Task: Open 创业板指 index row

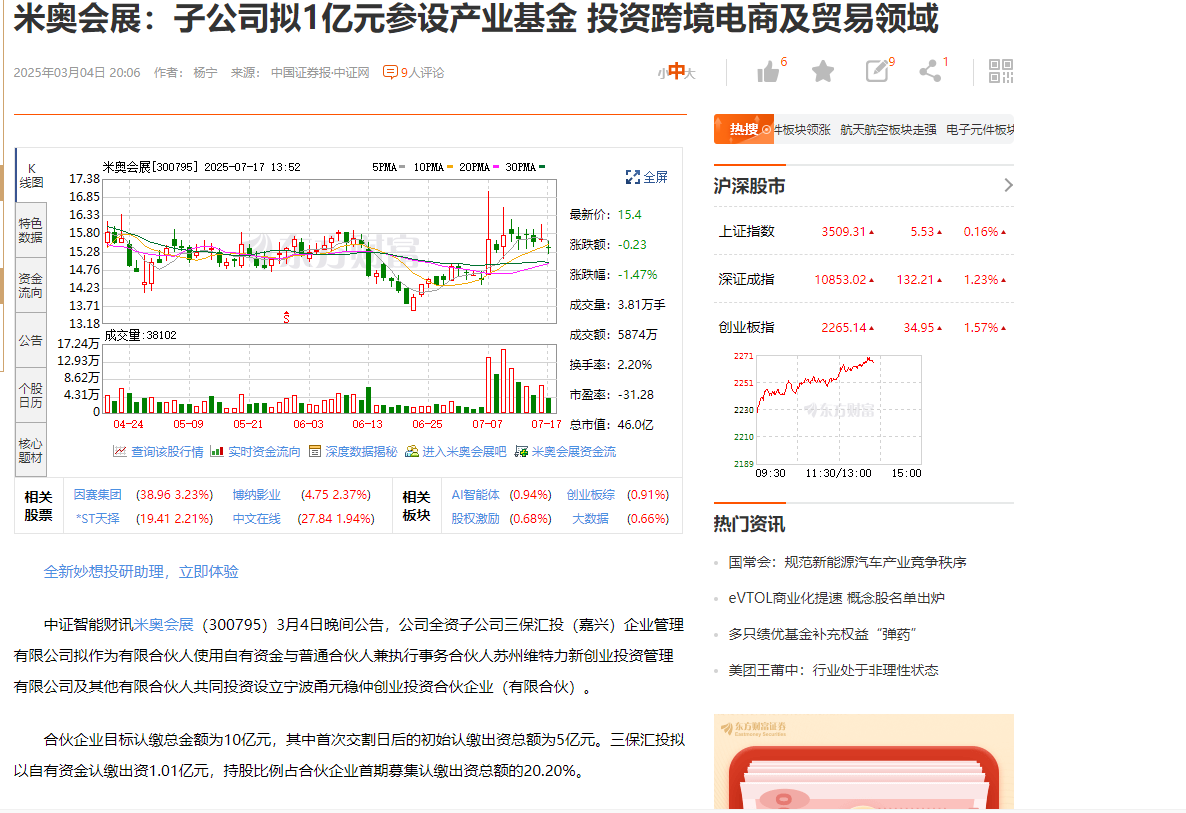Action: coord(863,327)
